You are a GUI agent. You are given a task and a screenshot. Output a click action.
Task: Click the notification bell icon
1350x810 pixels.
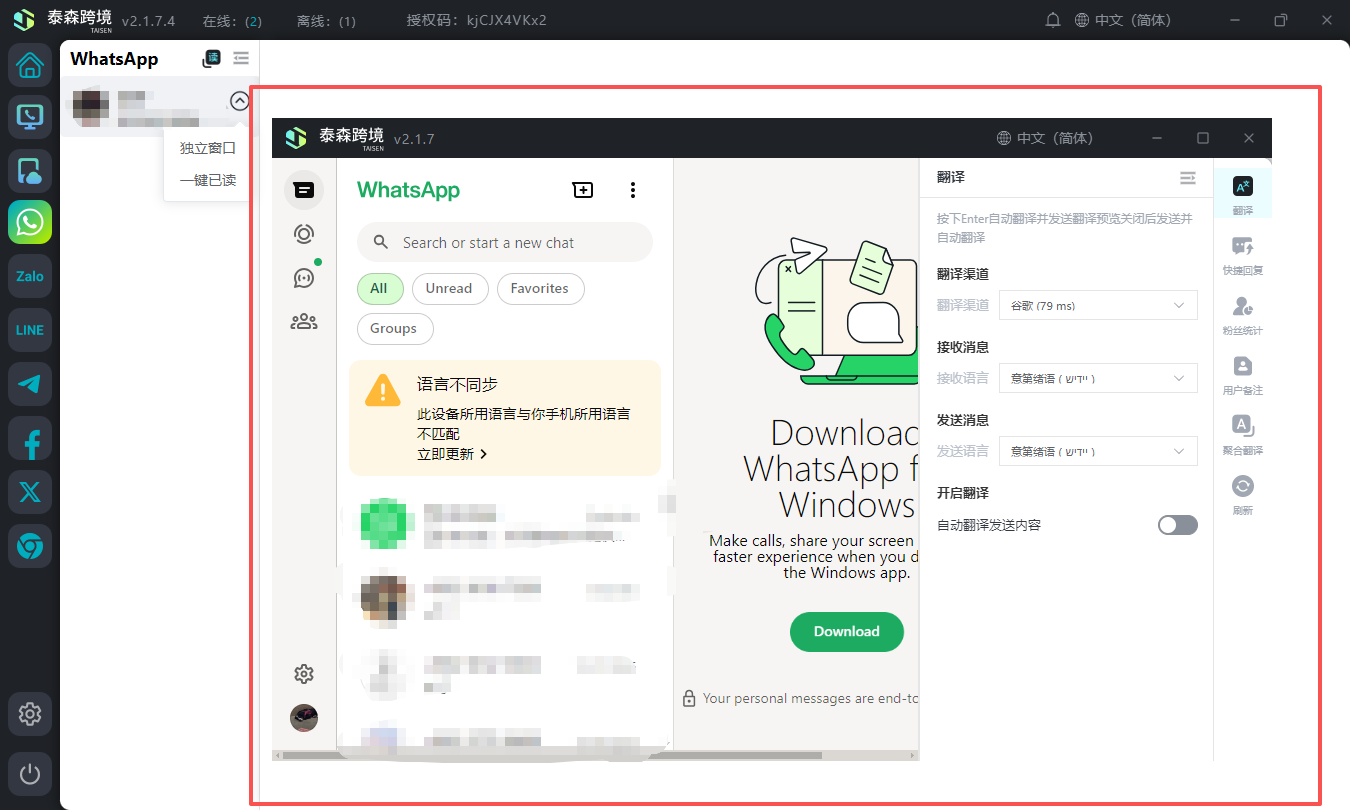1053,20
